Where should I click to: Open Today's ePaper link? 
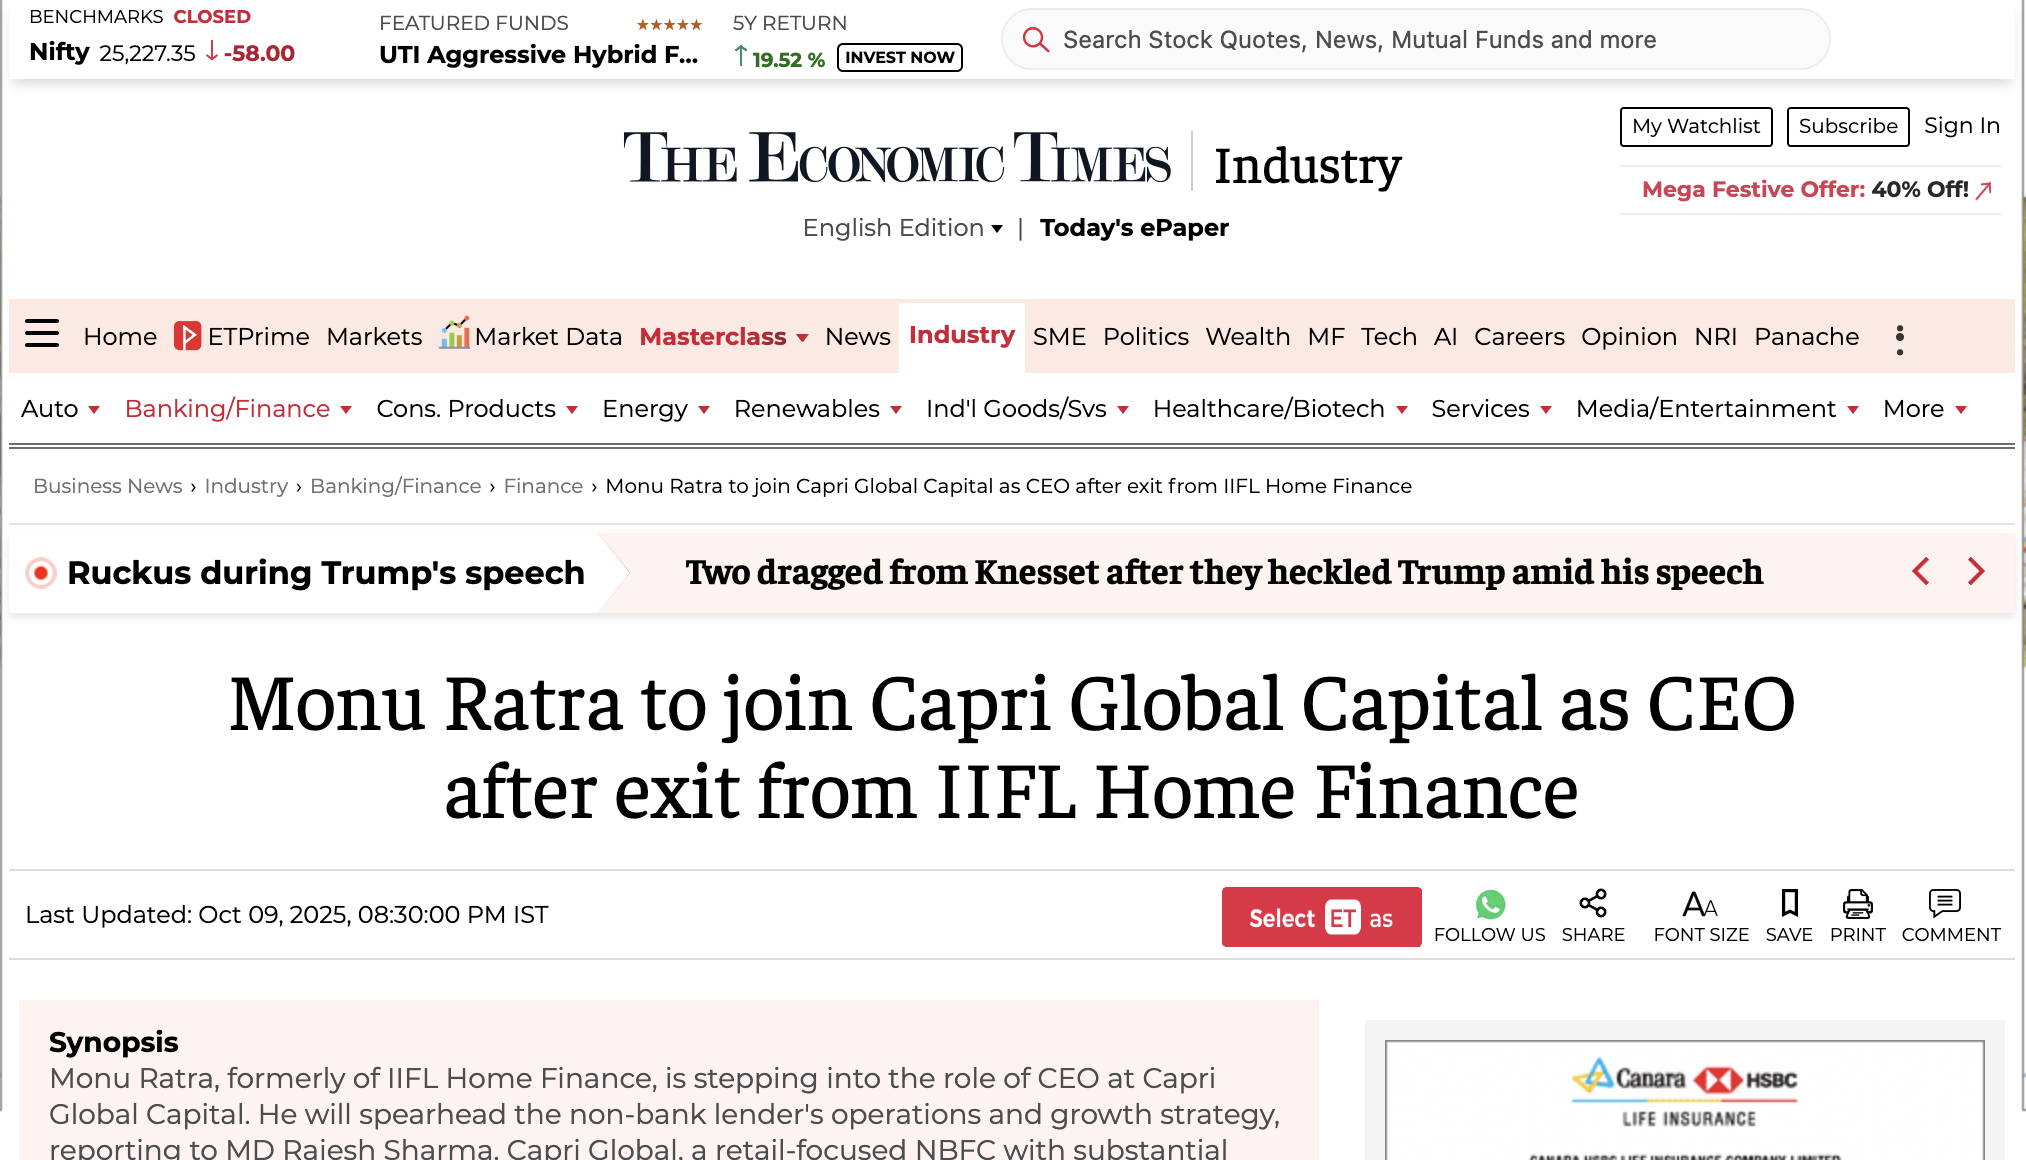[1134, 228]
